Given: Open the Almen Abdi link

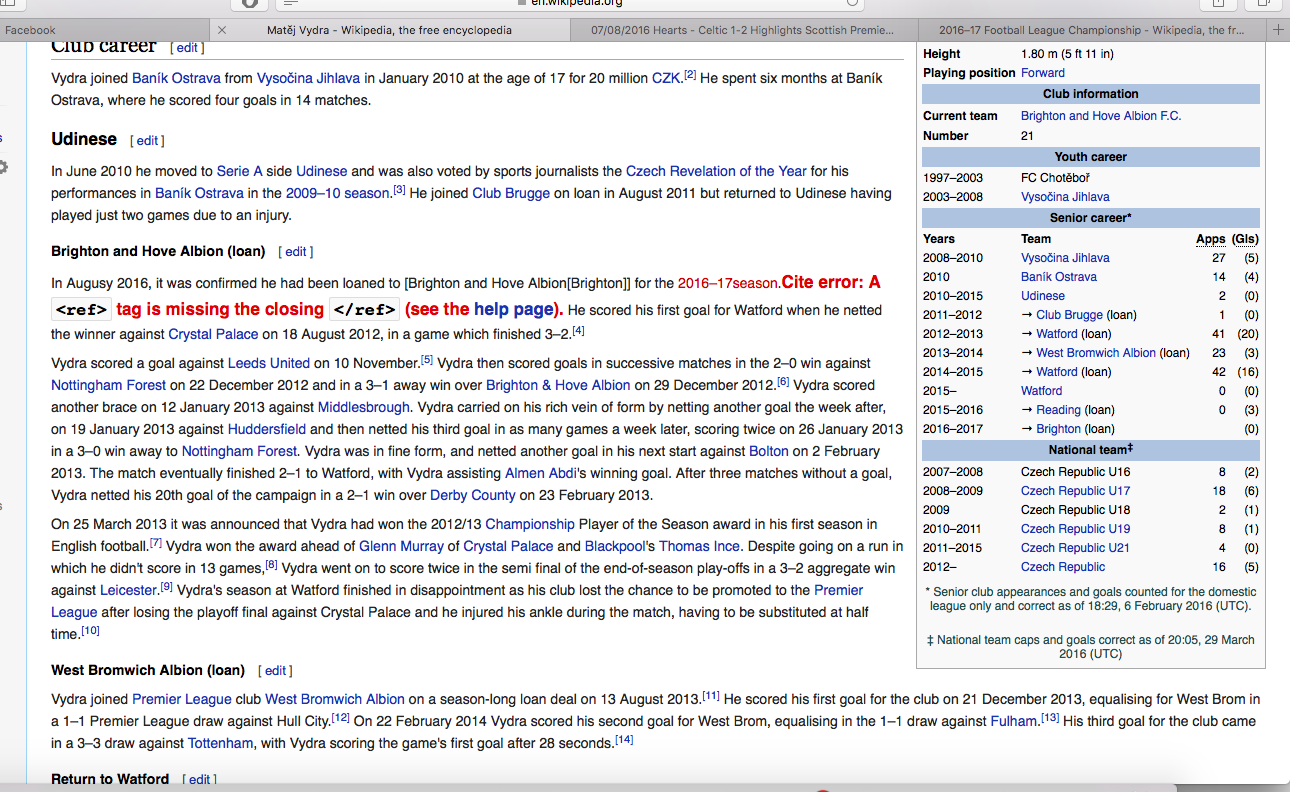Looking at the screenshot, I should coord(539,474).
